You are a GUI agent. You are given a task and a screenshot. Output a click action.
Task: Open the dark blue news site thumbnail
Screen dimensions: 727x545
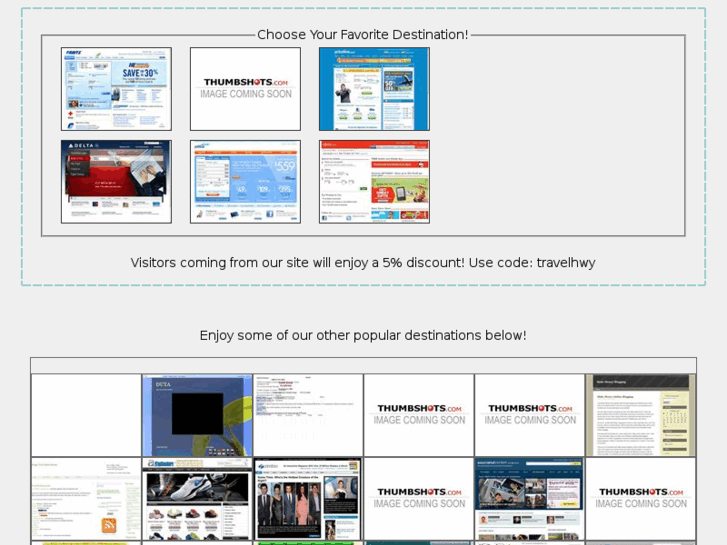tap(530, 499)
